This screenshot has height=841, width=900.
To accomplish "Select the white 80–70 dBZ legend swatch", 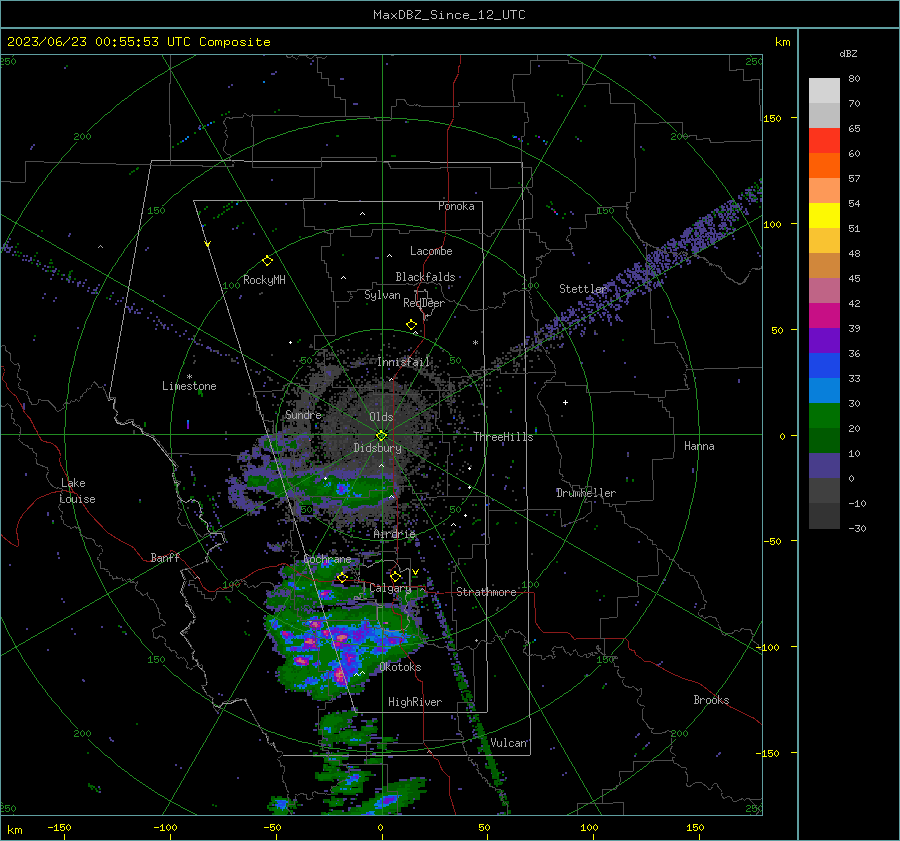I will (x=824, y=91).
